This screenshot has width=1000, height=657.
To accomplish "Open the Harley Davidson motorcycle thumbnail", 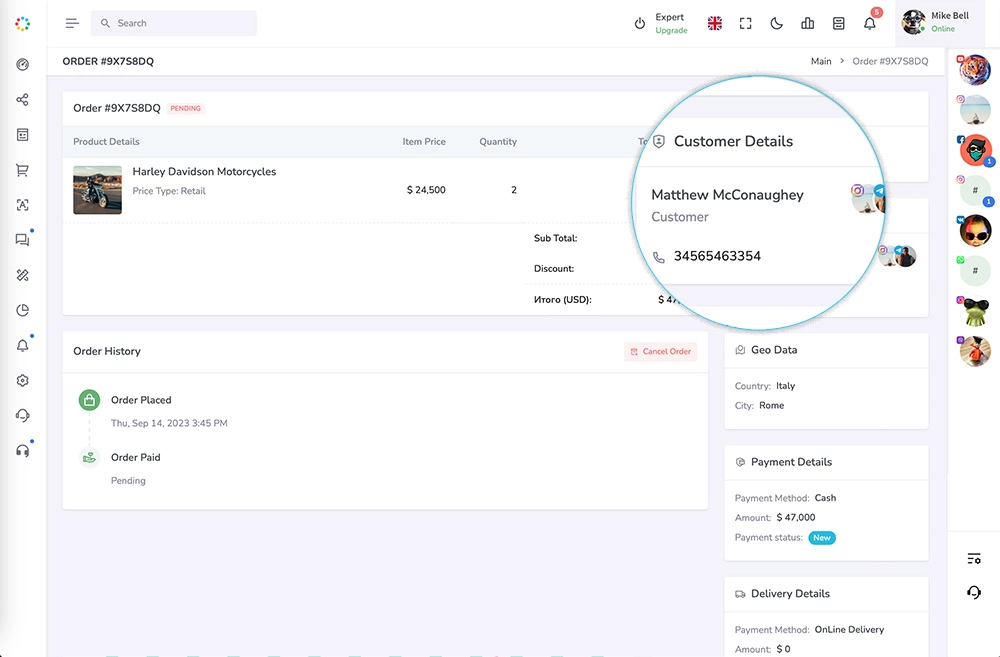I will (97, 190).
